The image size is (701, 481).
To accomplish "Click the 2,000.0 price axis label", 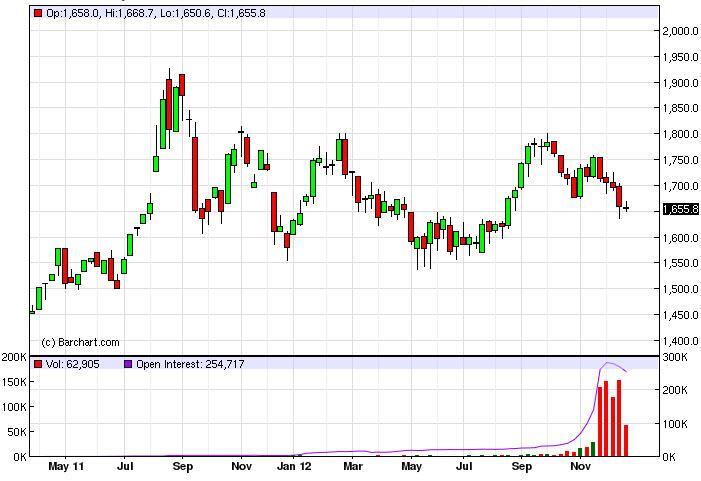I will (x=680, y=31).
